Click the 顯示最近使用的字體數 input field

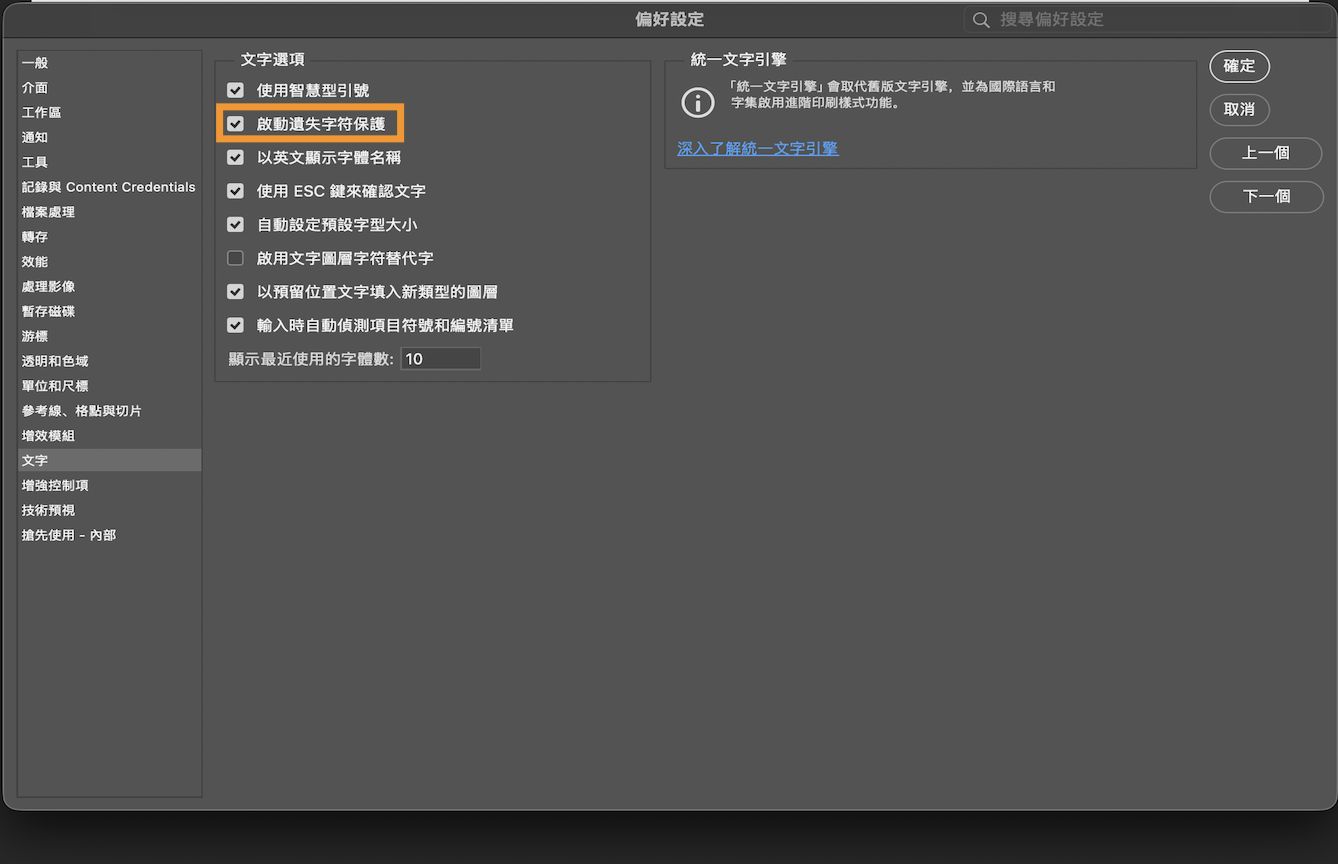point(440,358)
